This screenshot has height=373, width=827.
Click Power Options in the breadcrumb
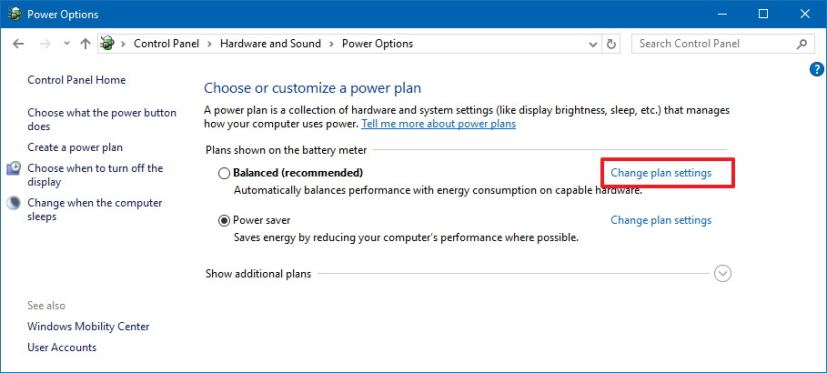[378, 44]
